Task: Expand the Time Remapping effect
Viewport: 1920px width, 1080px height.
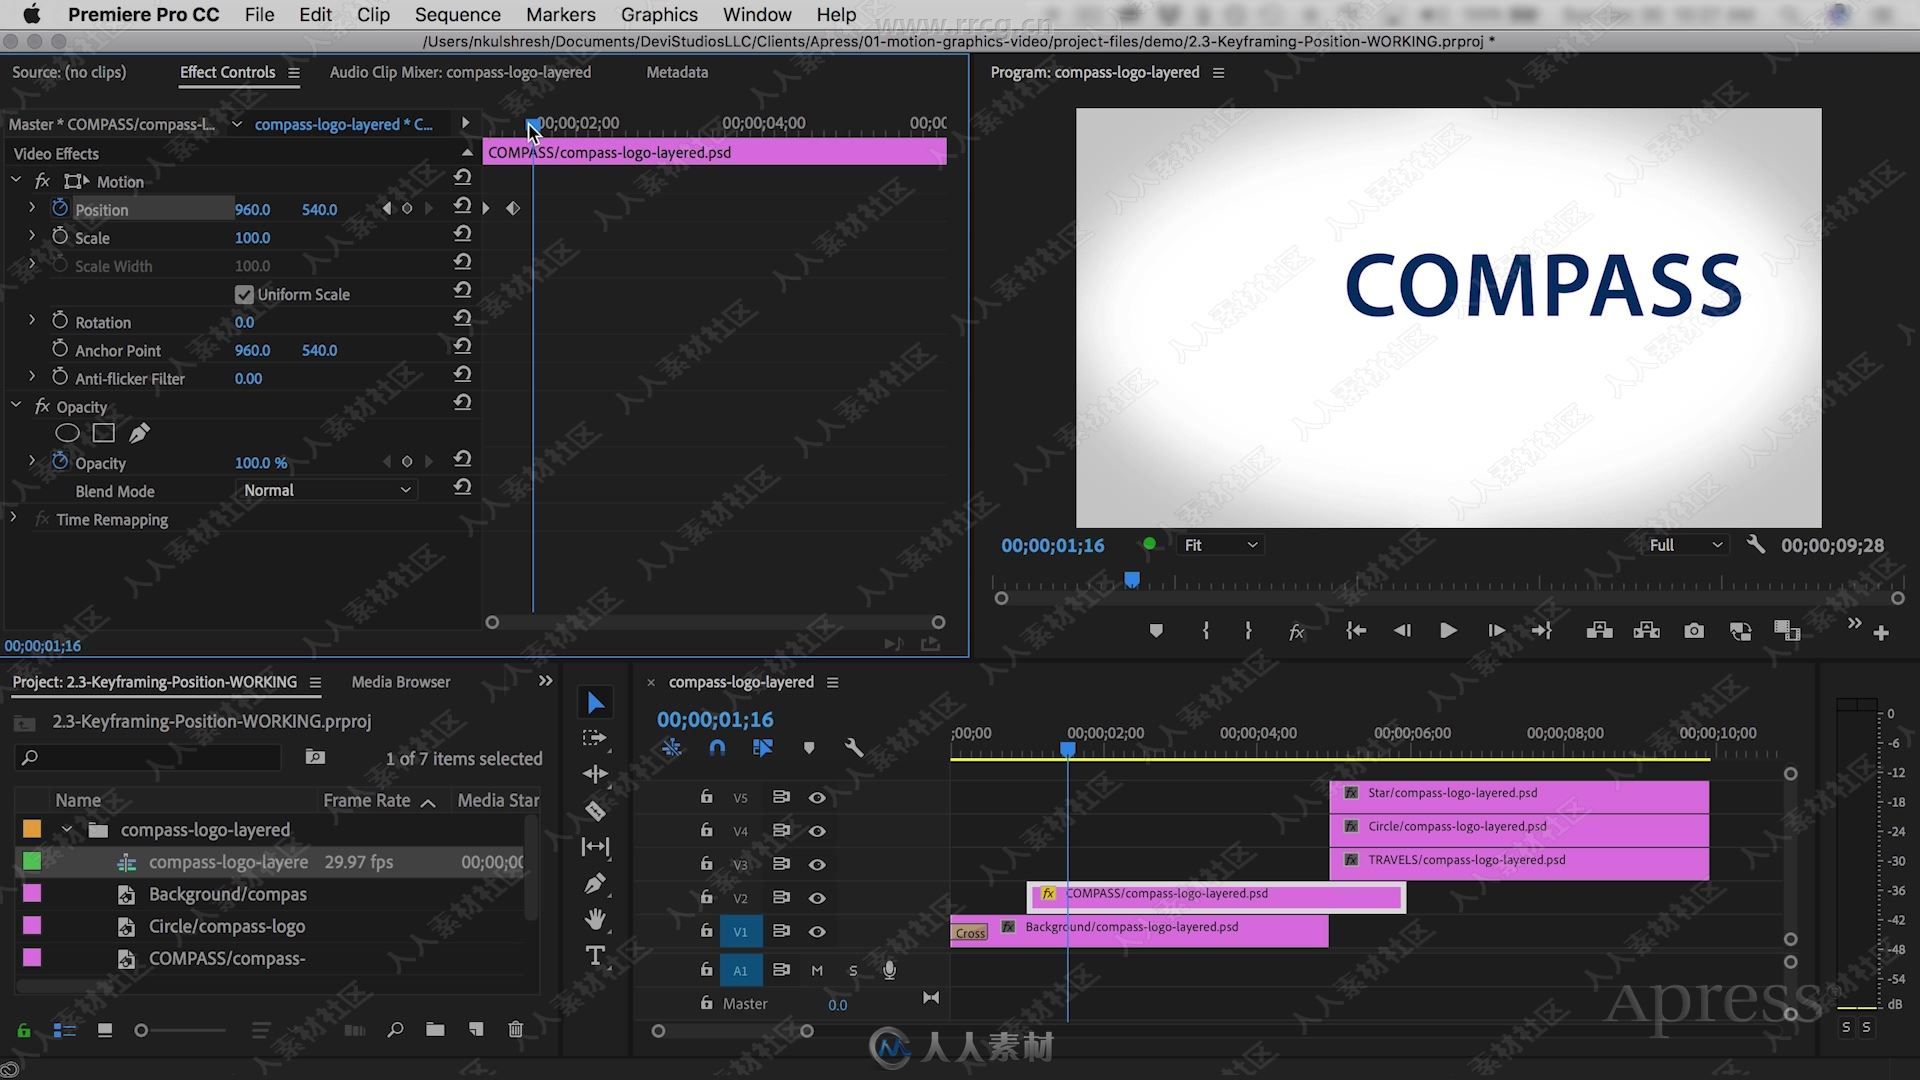Action: 13,518
